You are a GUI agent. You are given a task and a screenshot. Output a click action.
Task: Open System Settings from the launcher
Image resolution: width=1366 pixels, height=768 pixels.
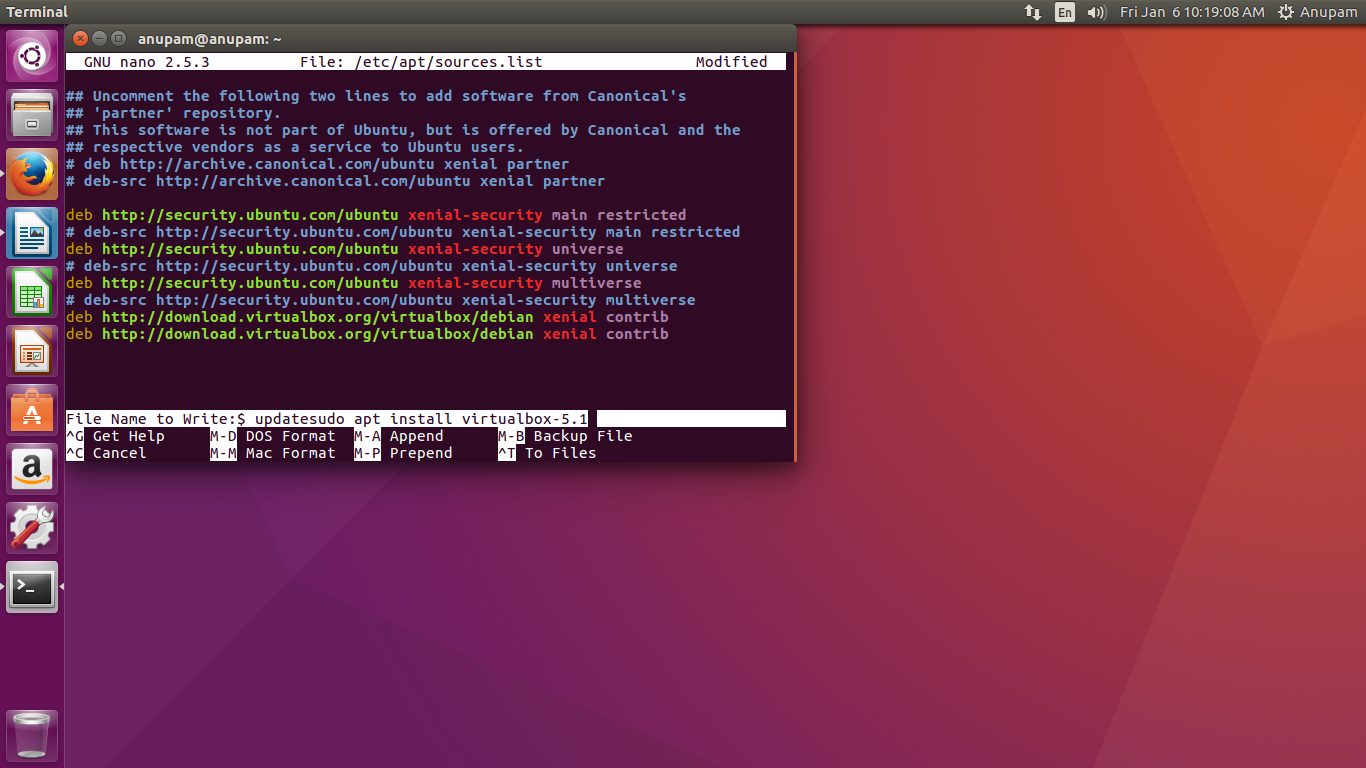32,527
